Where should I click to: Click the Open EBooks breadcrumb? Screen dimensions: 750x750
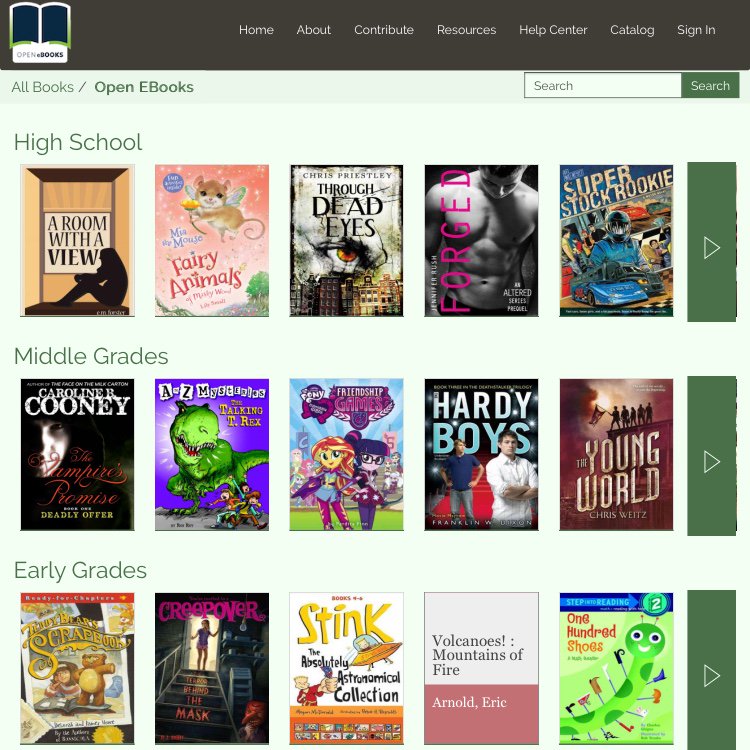[143, 87]
